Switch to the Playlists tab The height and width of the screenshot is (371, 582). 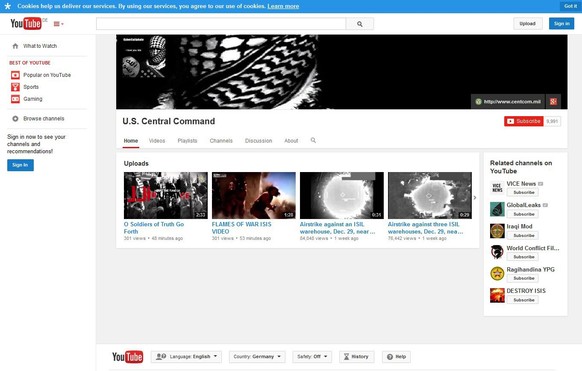(187, 141)
